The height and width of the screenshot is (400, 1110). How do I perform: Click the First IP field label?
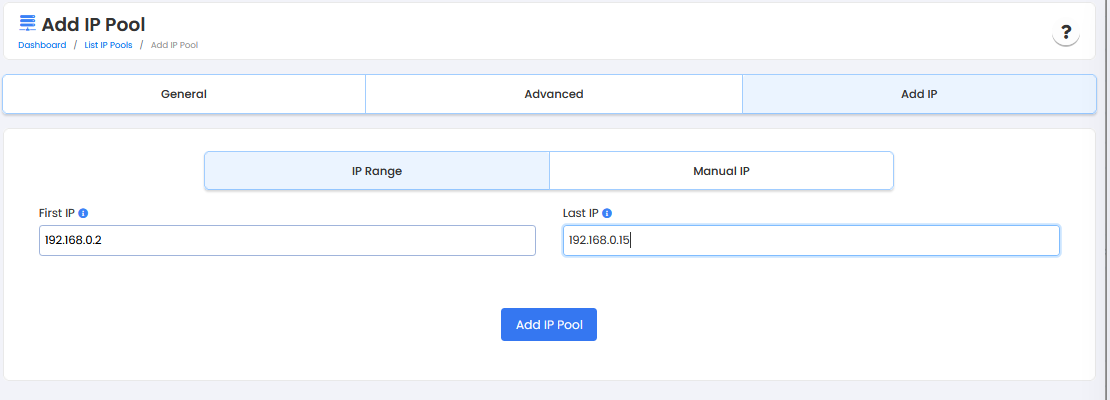[57, 213]
